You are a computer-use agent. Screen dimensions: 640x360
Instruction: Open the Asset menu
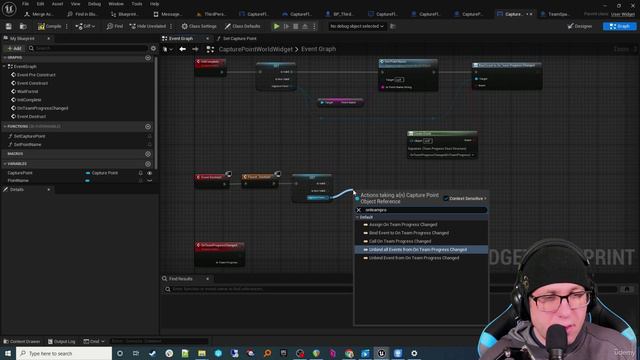57,4
